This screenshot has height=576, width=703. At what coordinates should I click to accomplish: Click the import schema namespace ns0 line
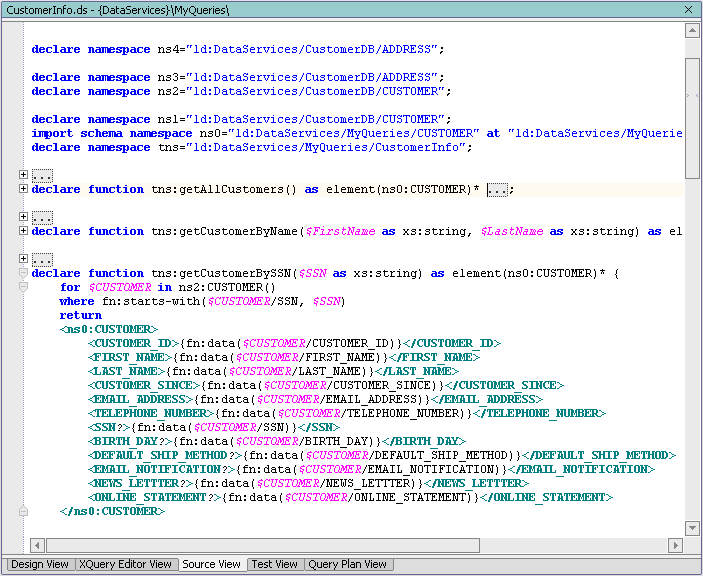tap(357, 133)
